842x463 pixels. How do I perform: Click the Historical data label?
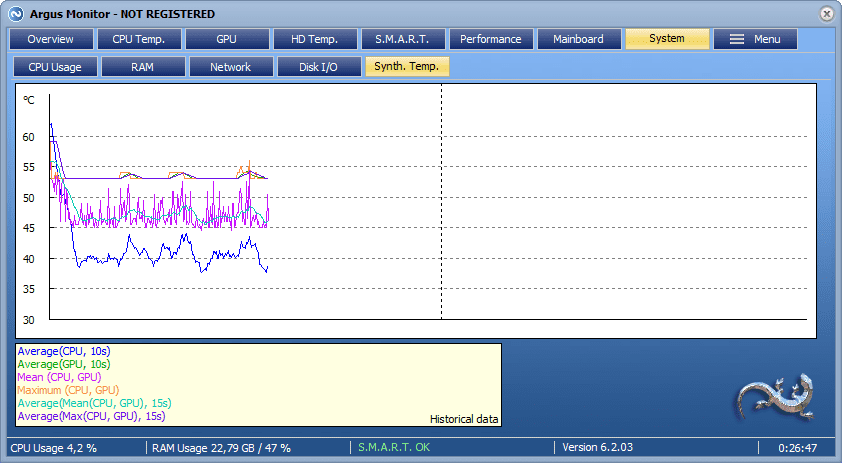(x=464, y=419)
